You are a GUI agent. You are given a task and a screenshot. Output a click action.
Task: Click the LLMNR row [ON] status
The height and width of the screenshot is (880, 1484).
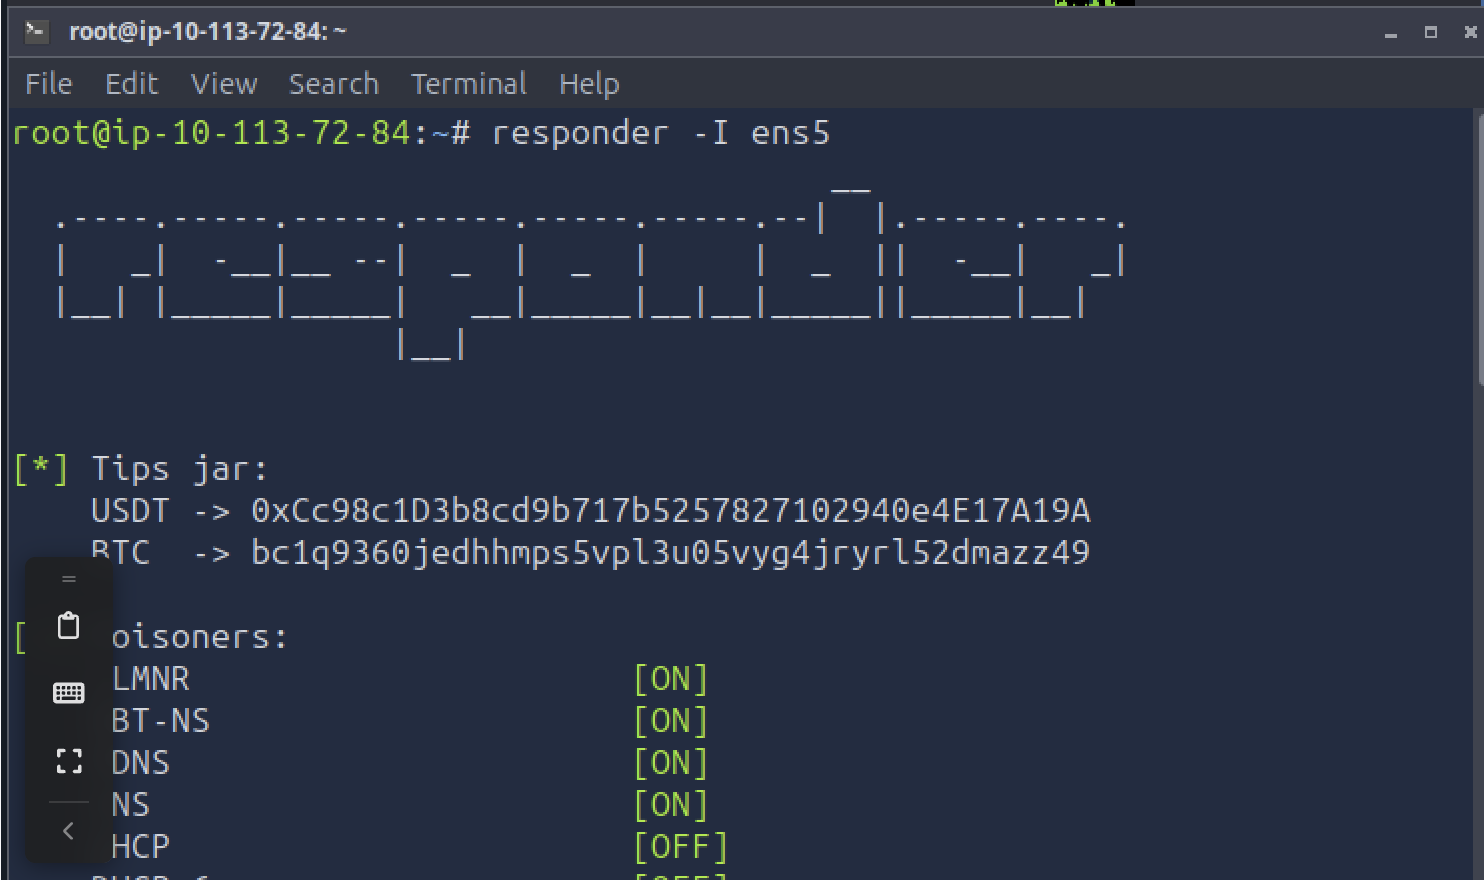pyautogui.click(x=671, y=679)
